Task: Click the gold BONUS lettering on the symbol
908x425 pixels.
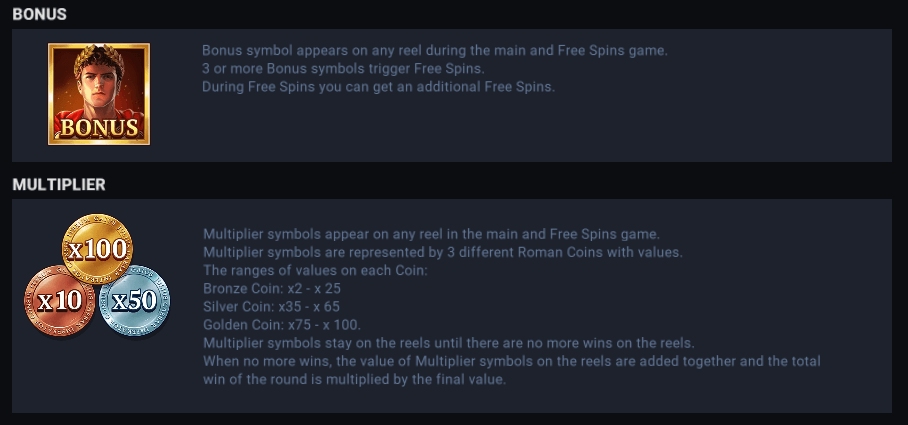Action: pos(99,128)
